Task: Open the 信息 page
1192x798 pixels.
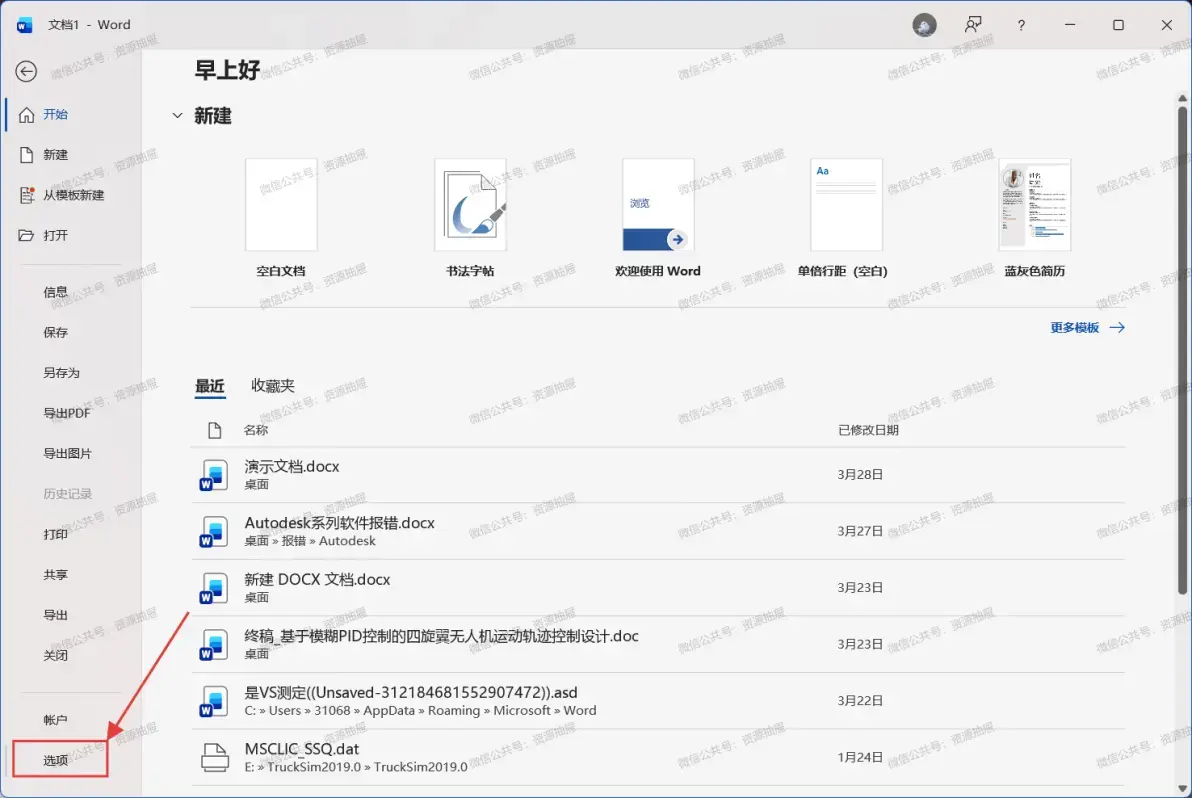Action: tap(55, 292)
